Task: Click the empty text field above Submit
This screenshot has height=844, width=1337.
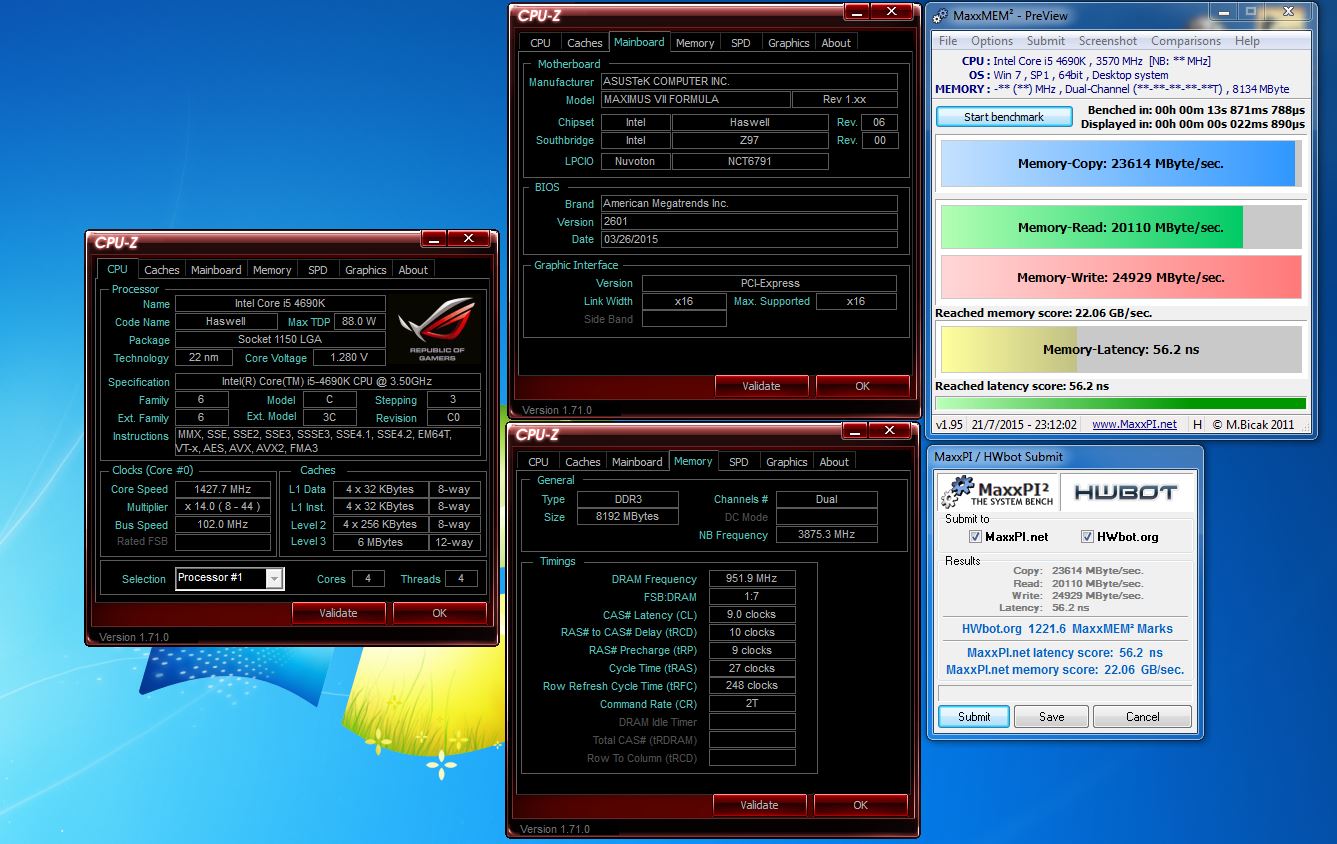Action: click(x=1064, y=693)
